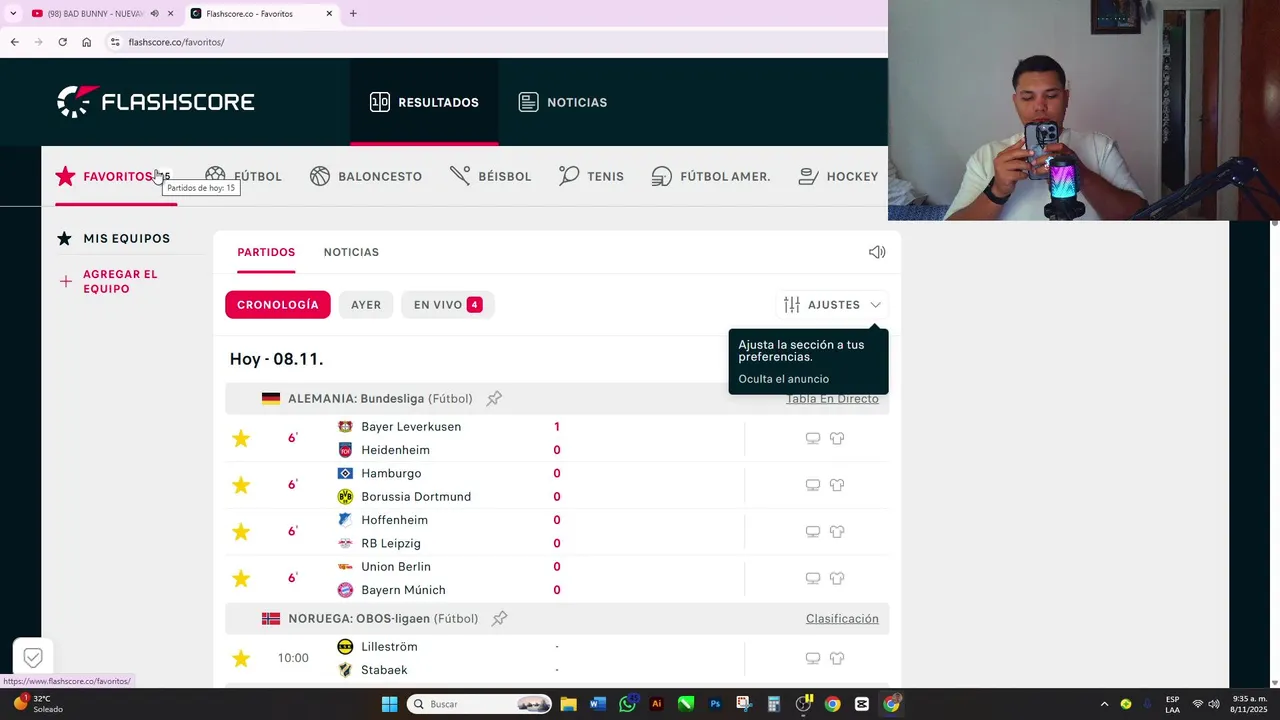Click the browser address bar
This screenshot has height=720, width=1280.
(490, 42)
